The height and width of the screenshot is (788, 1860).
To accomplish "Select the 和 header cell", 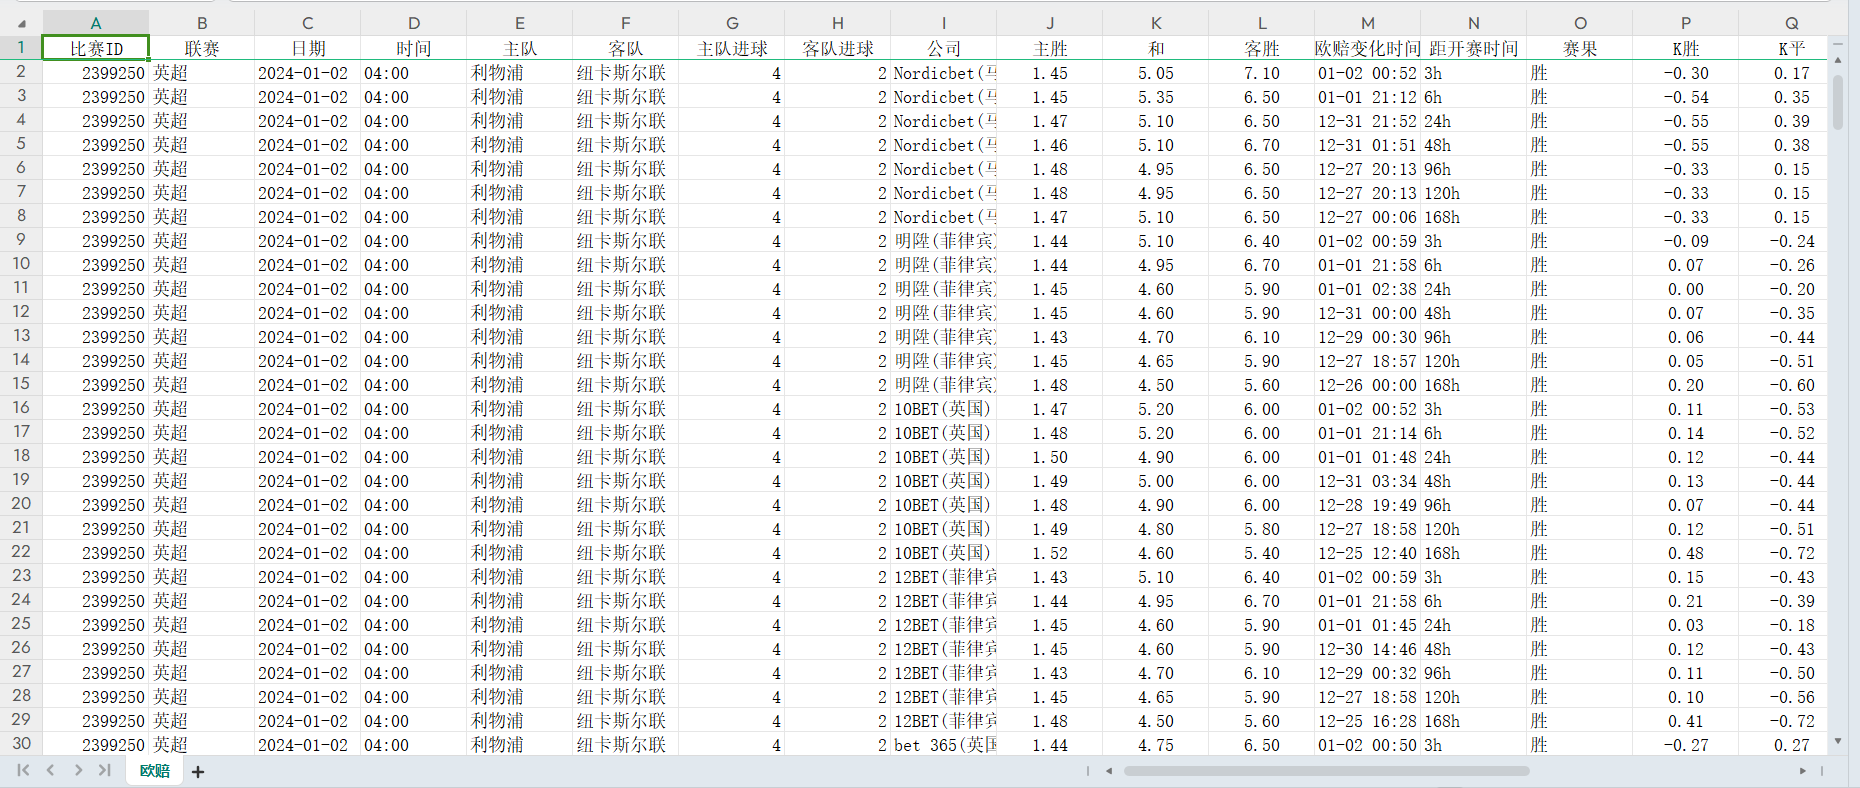I will (1156, 48).
